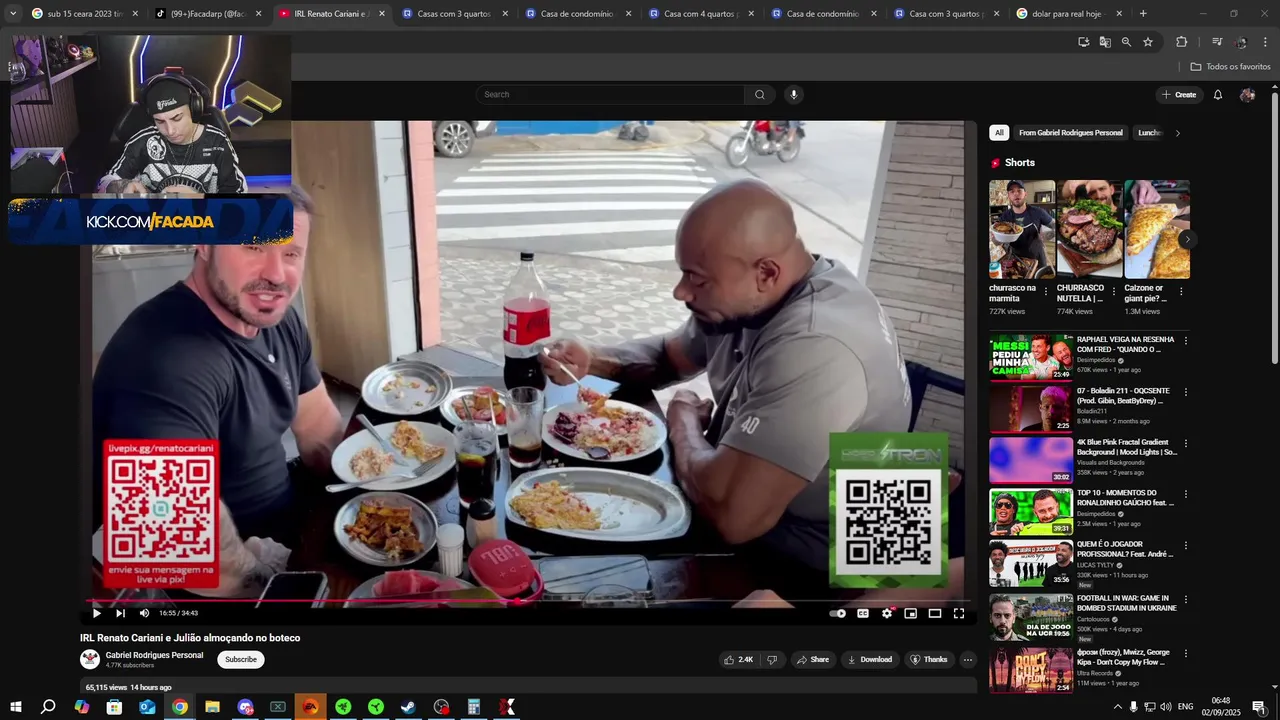Open 'FOOTBALL IN WAR' video title
Screen dimensions: 1280x720
click(1127, 603)
